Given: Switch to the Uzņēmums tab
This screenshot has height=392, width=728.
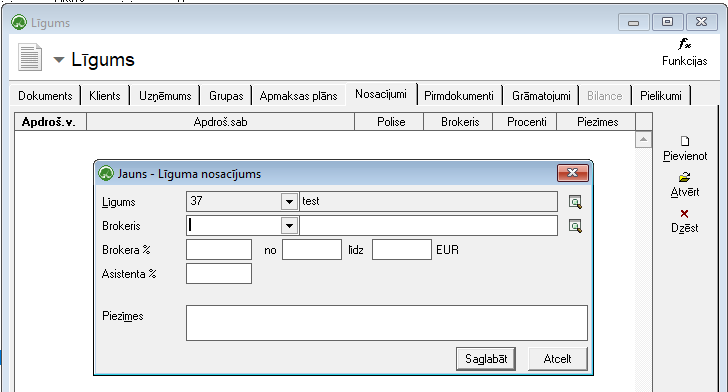Looking at the screenshot, I should click(165, 96).
